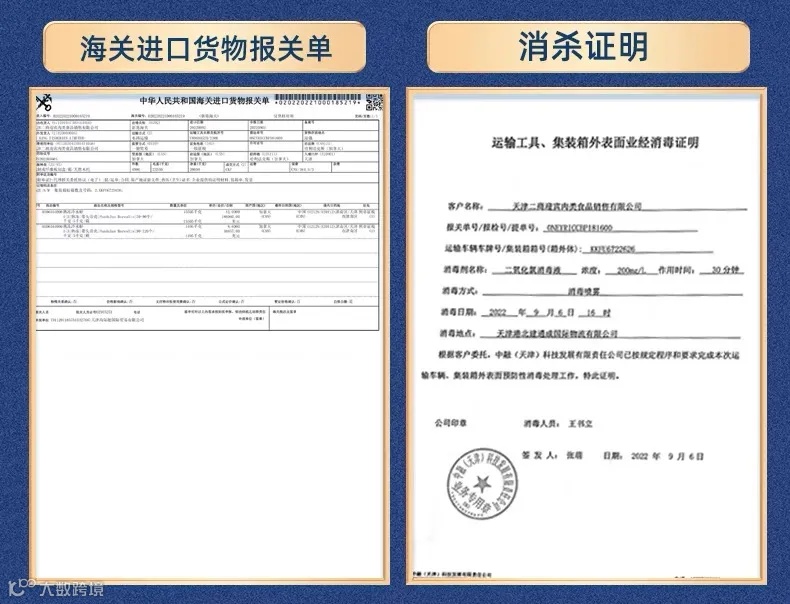This screenshot has width=790, height=604.
Task: Click the round red company seal stamp
Action: pos(482,485)
